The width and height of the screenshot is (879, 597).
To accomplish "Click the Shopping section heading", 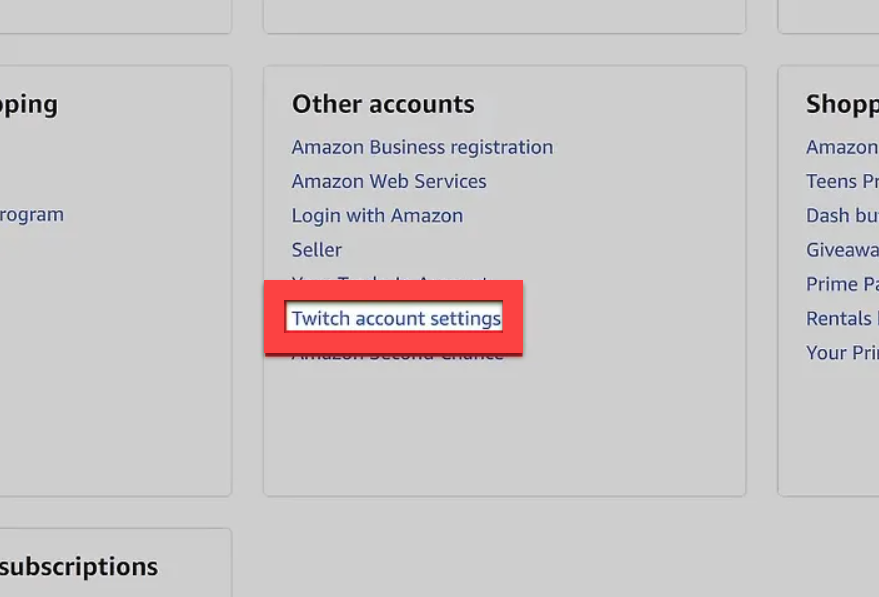I will [x=840, y=104].
